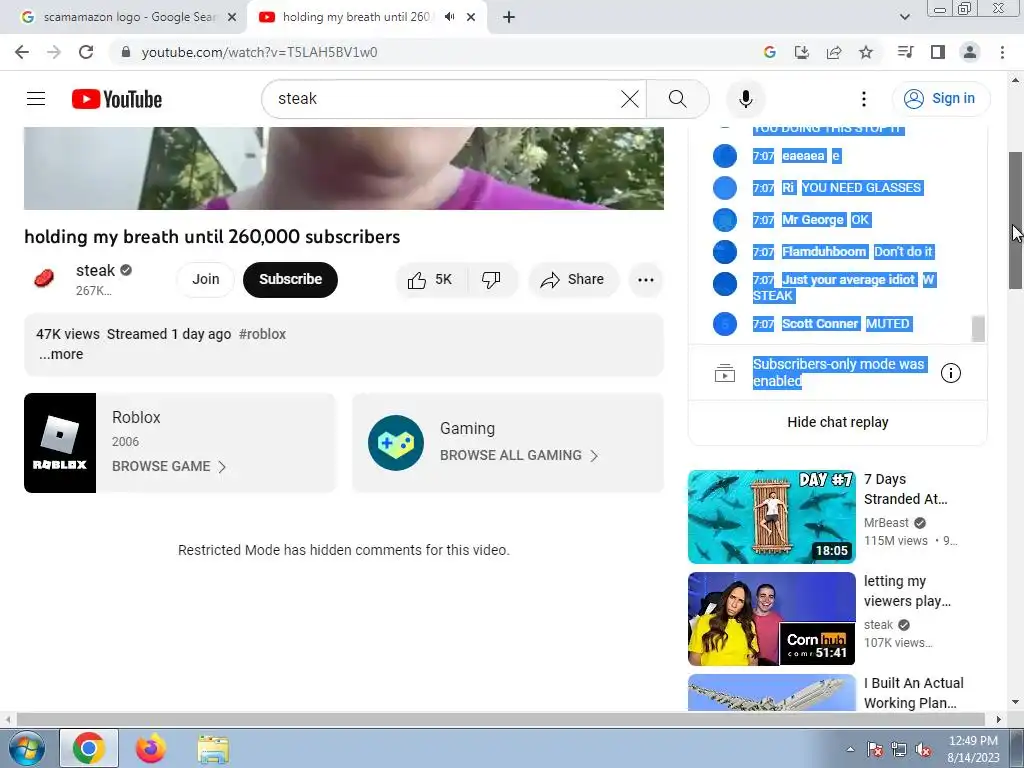
Task: Subscribe to steak channel
Action: click(290, 280)
